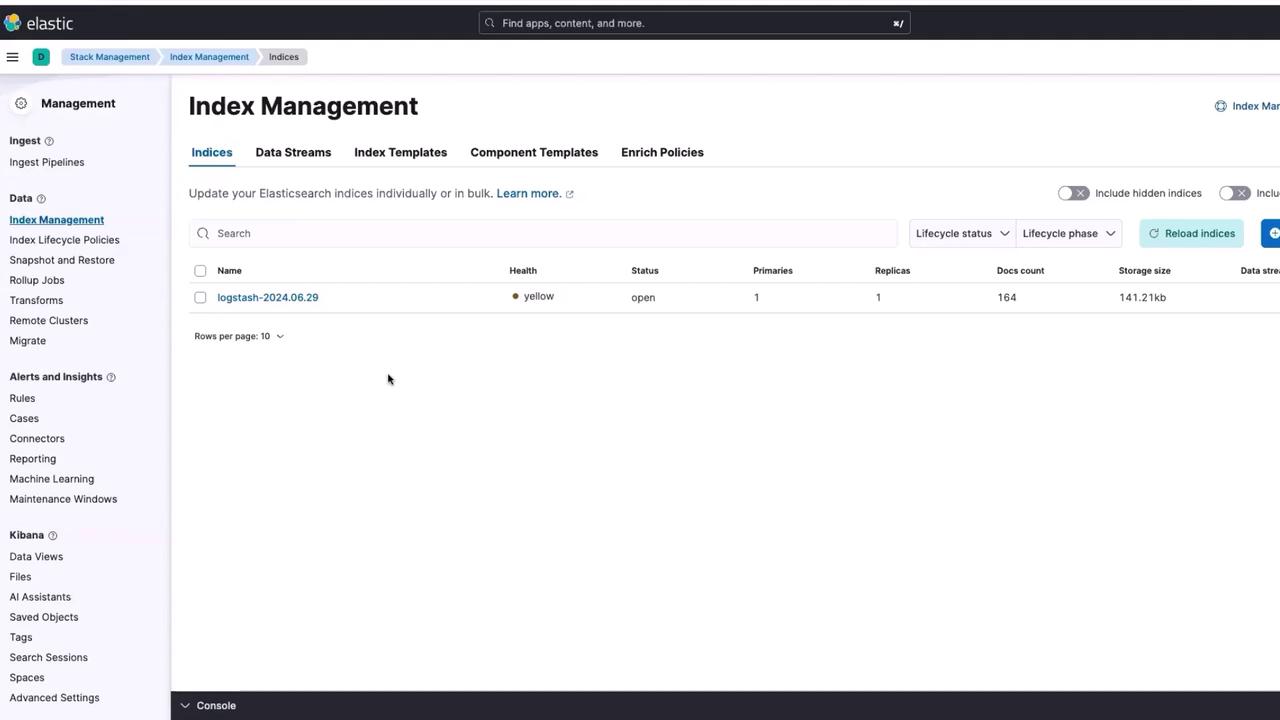Switch to the Indices tab
Screen dimensions: 1280x720
pos(212,153)
